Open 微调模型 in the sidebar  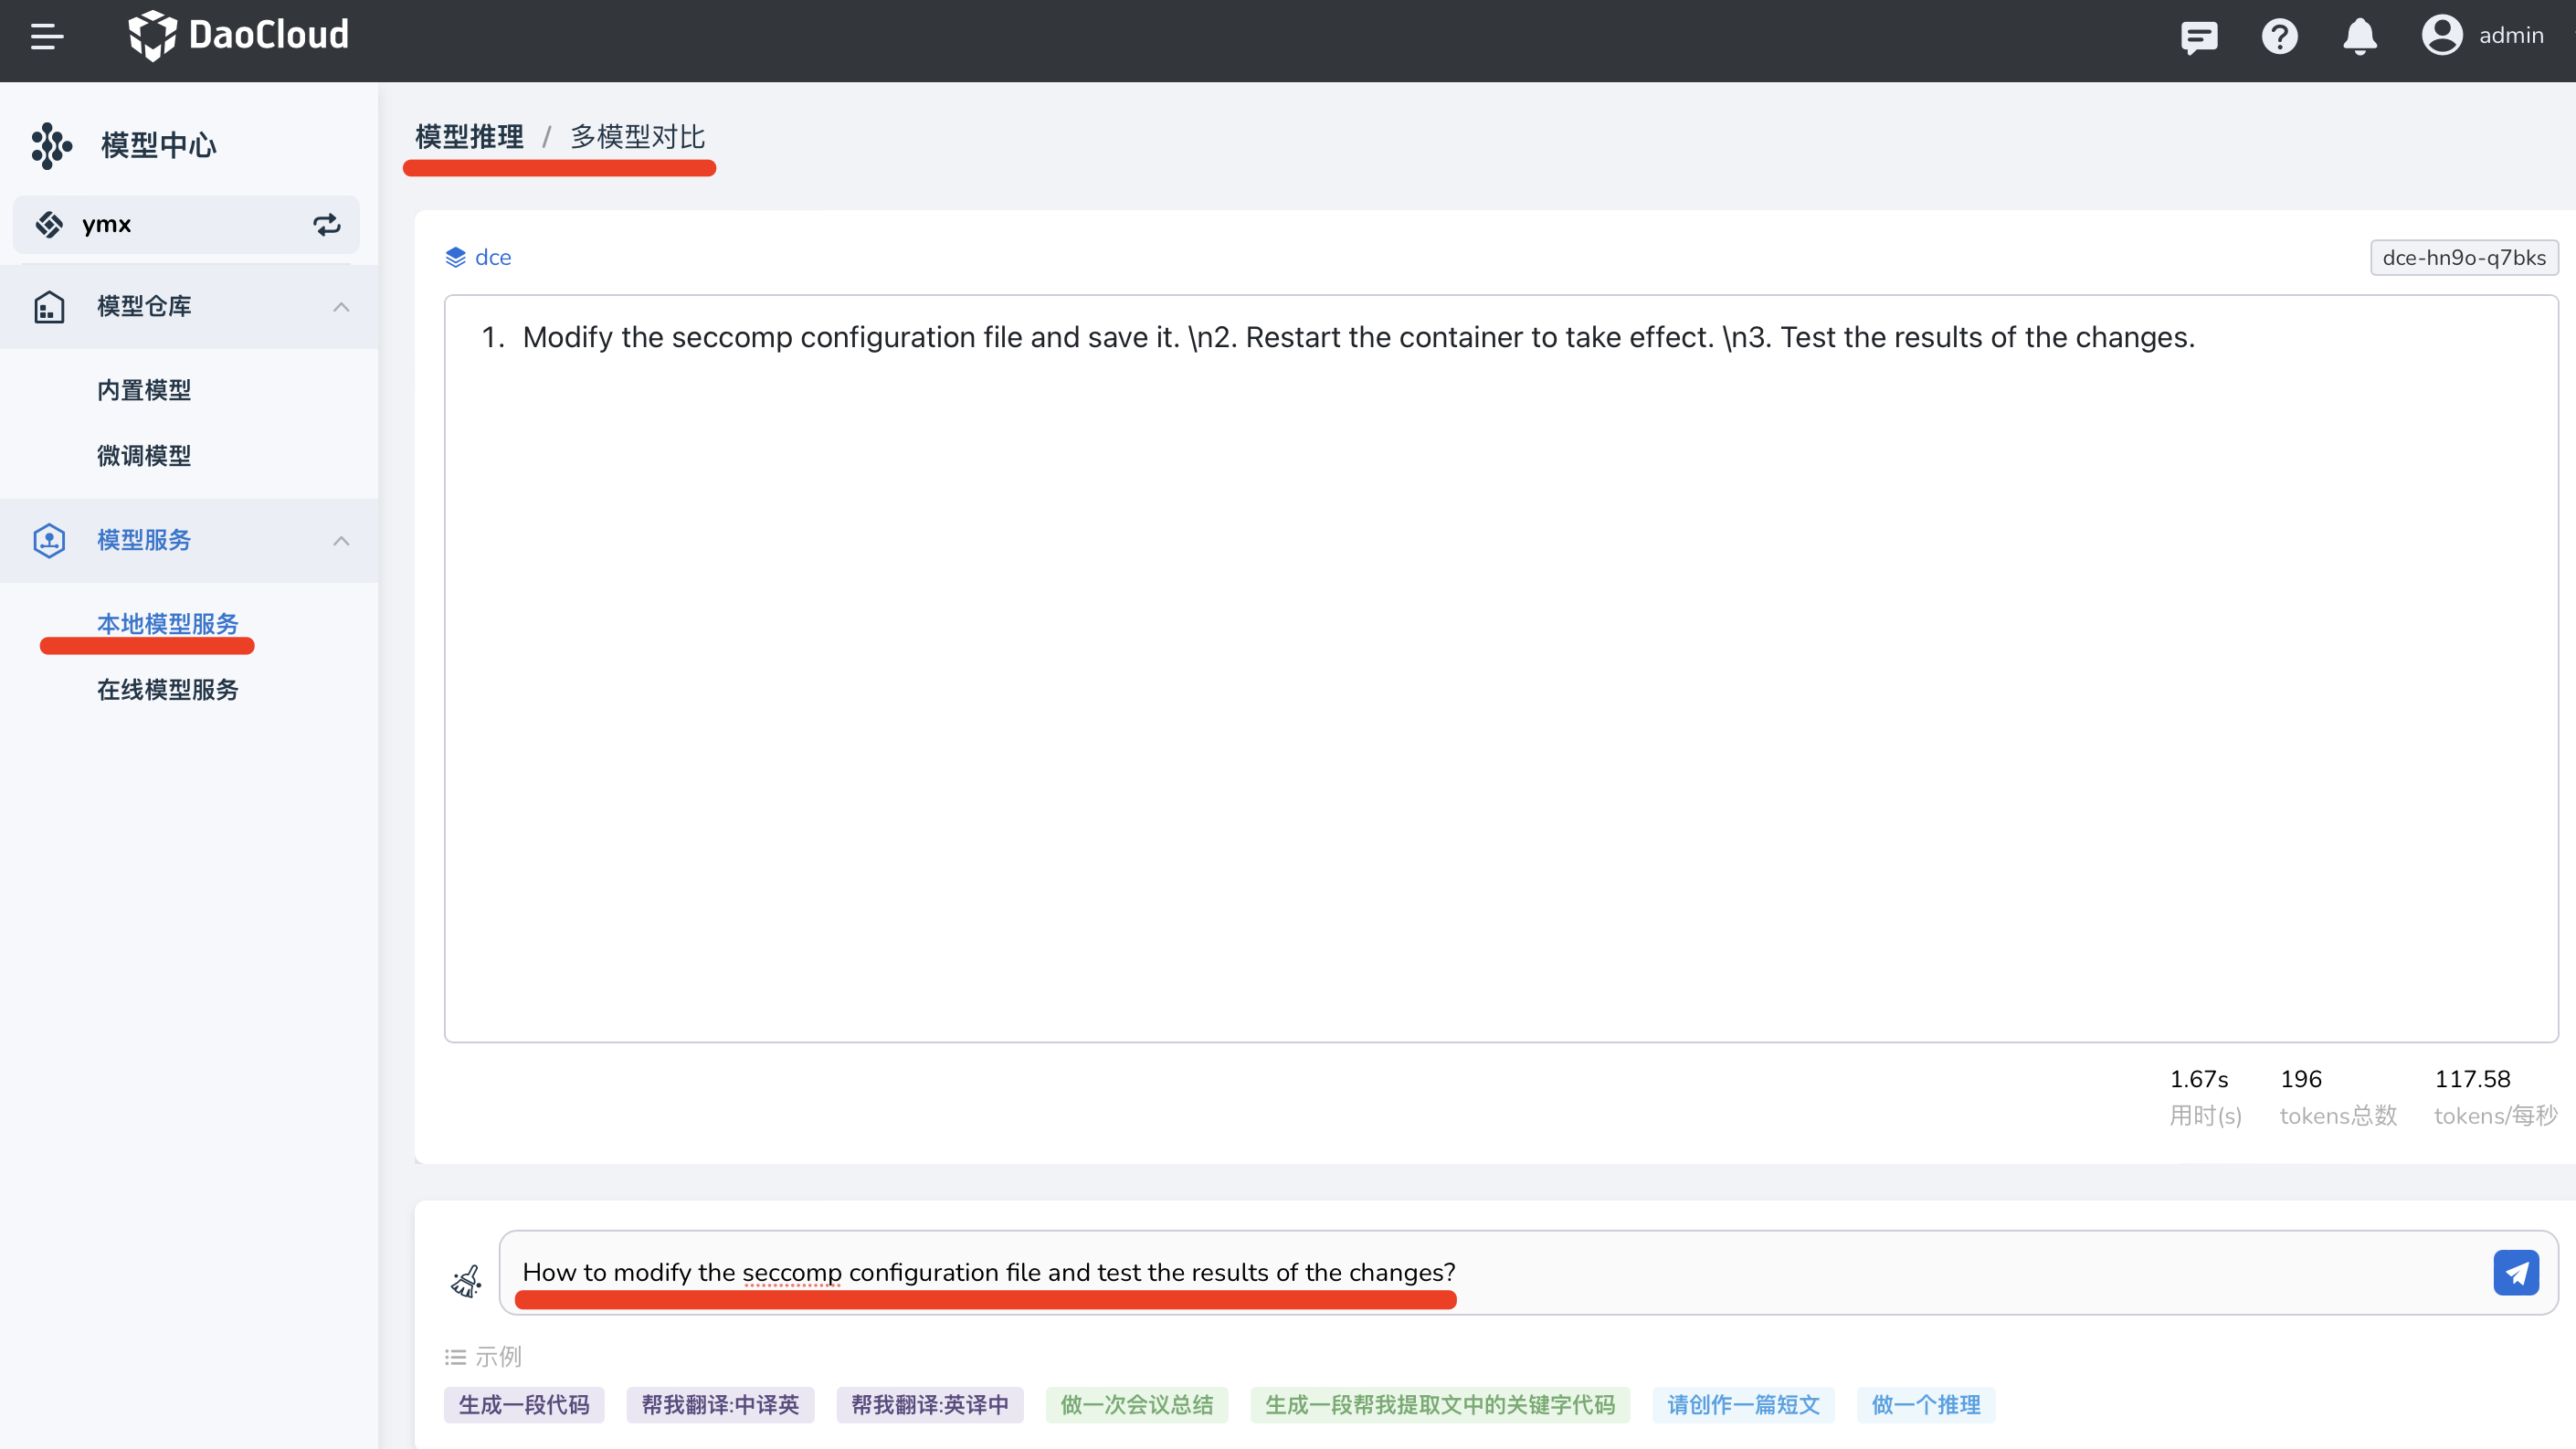[144, 456]
